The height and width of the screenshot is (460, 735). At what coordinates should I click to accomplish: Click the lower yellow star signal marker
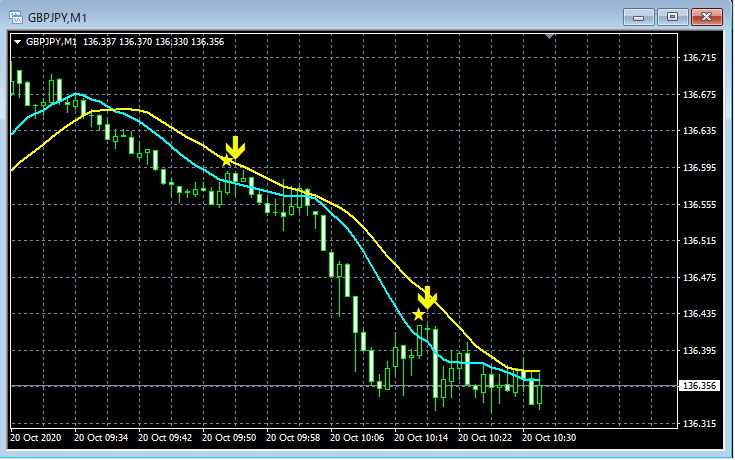click(x=419, y=314)
